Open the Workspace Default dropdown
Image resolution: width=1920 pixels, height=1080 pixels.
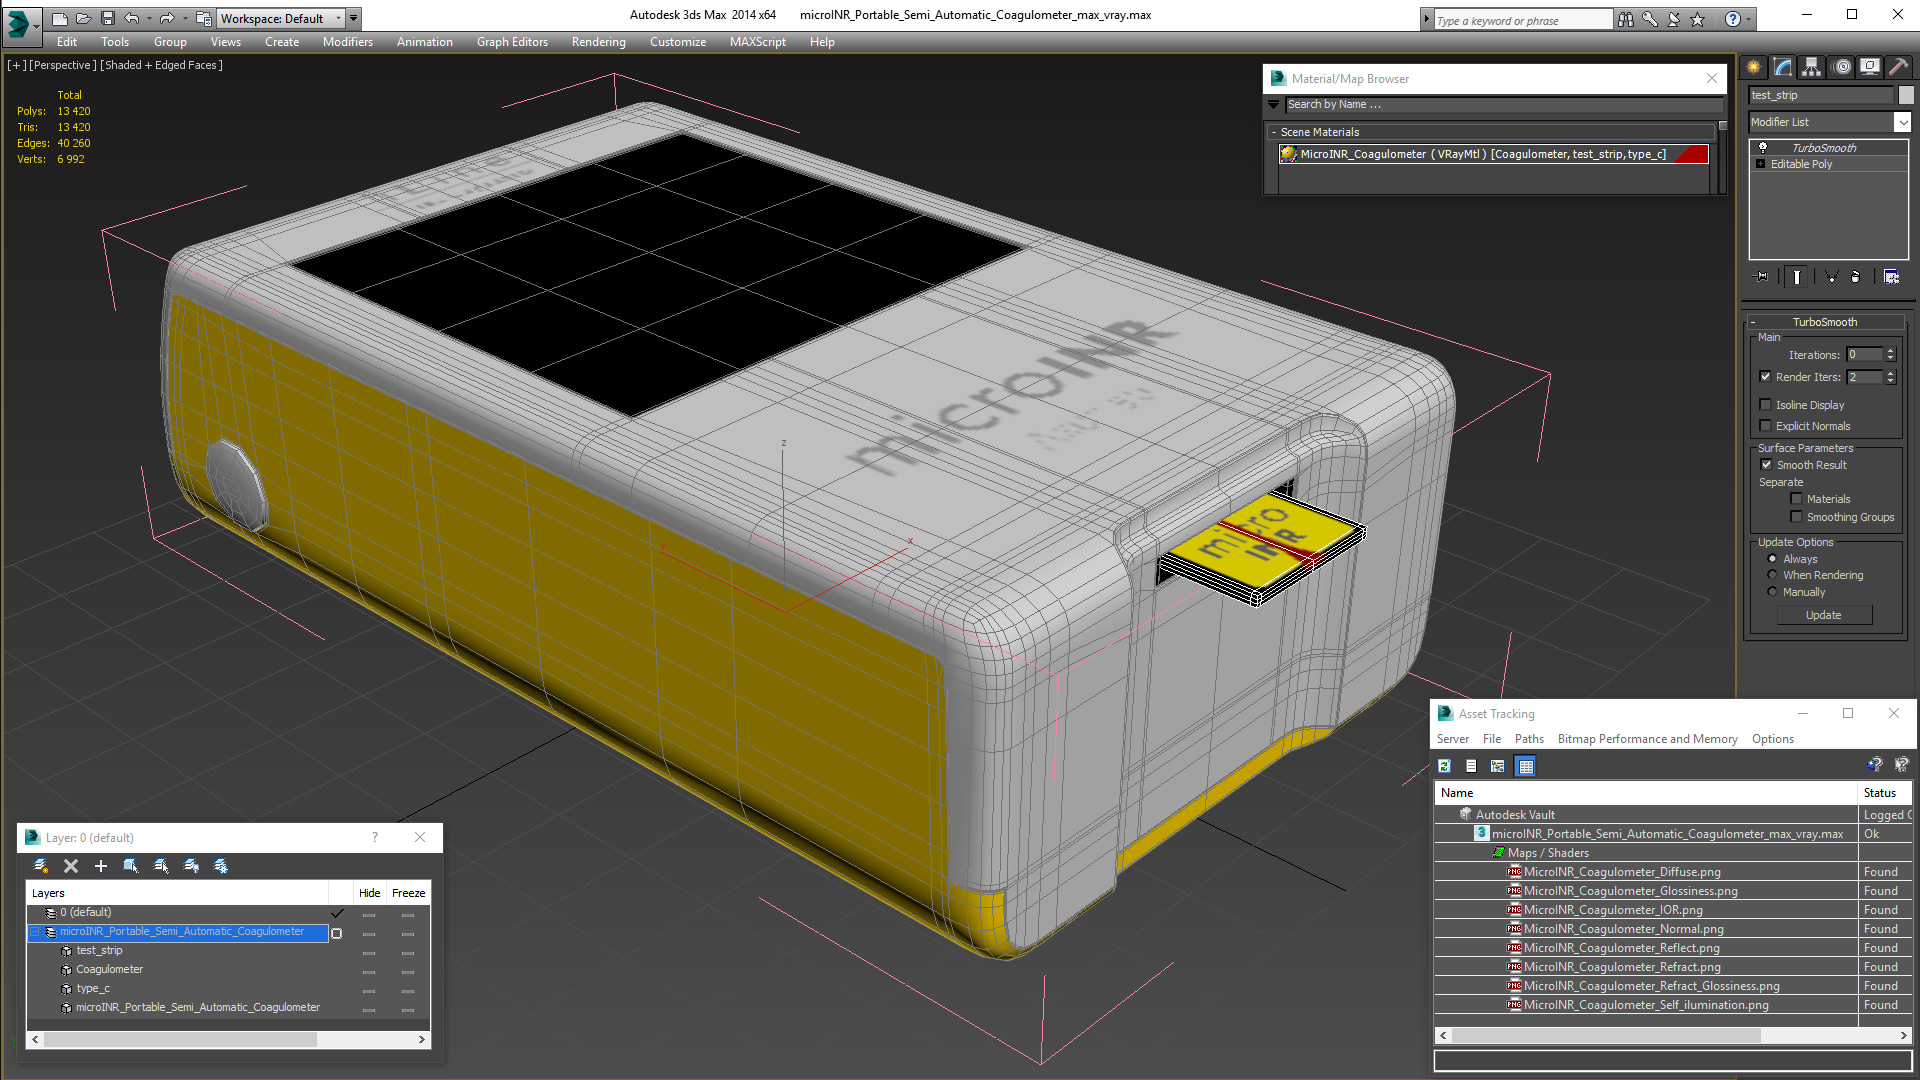(x=339, y=18)
